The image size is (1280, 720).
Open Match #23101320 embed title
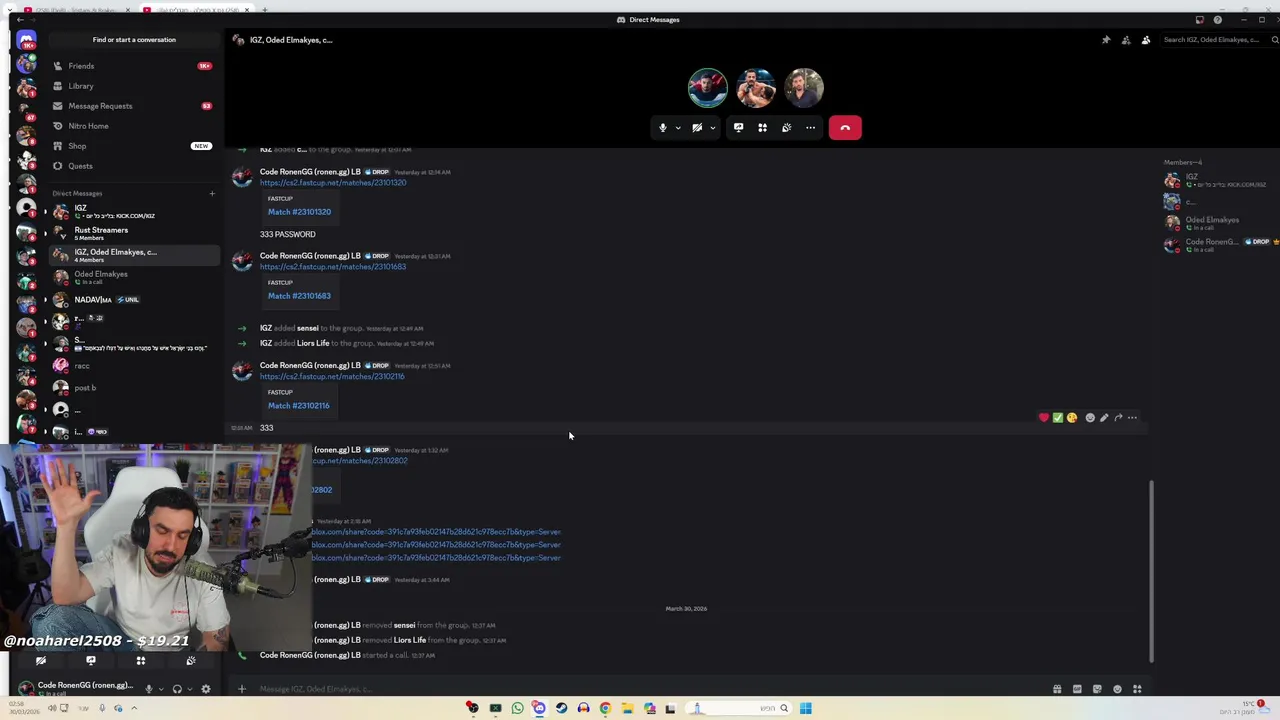click(299, 212)
